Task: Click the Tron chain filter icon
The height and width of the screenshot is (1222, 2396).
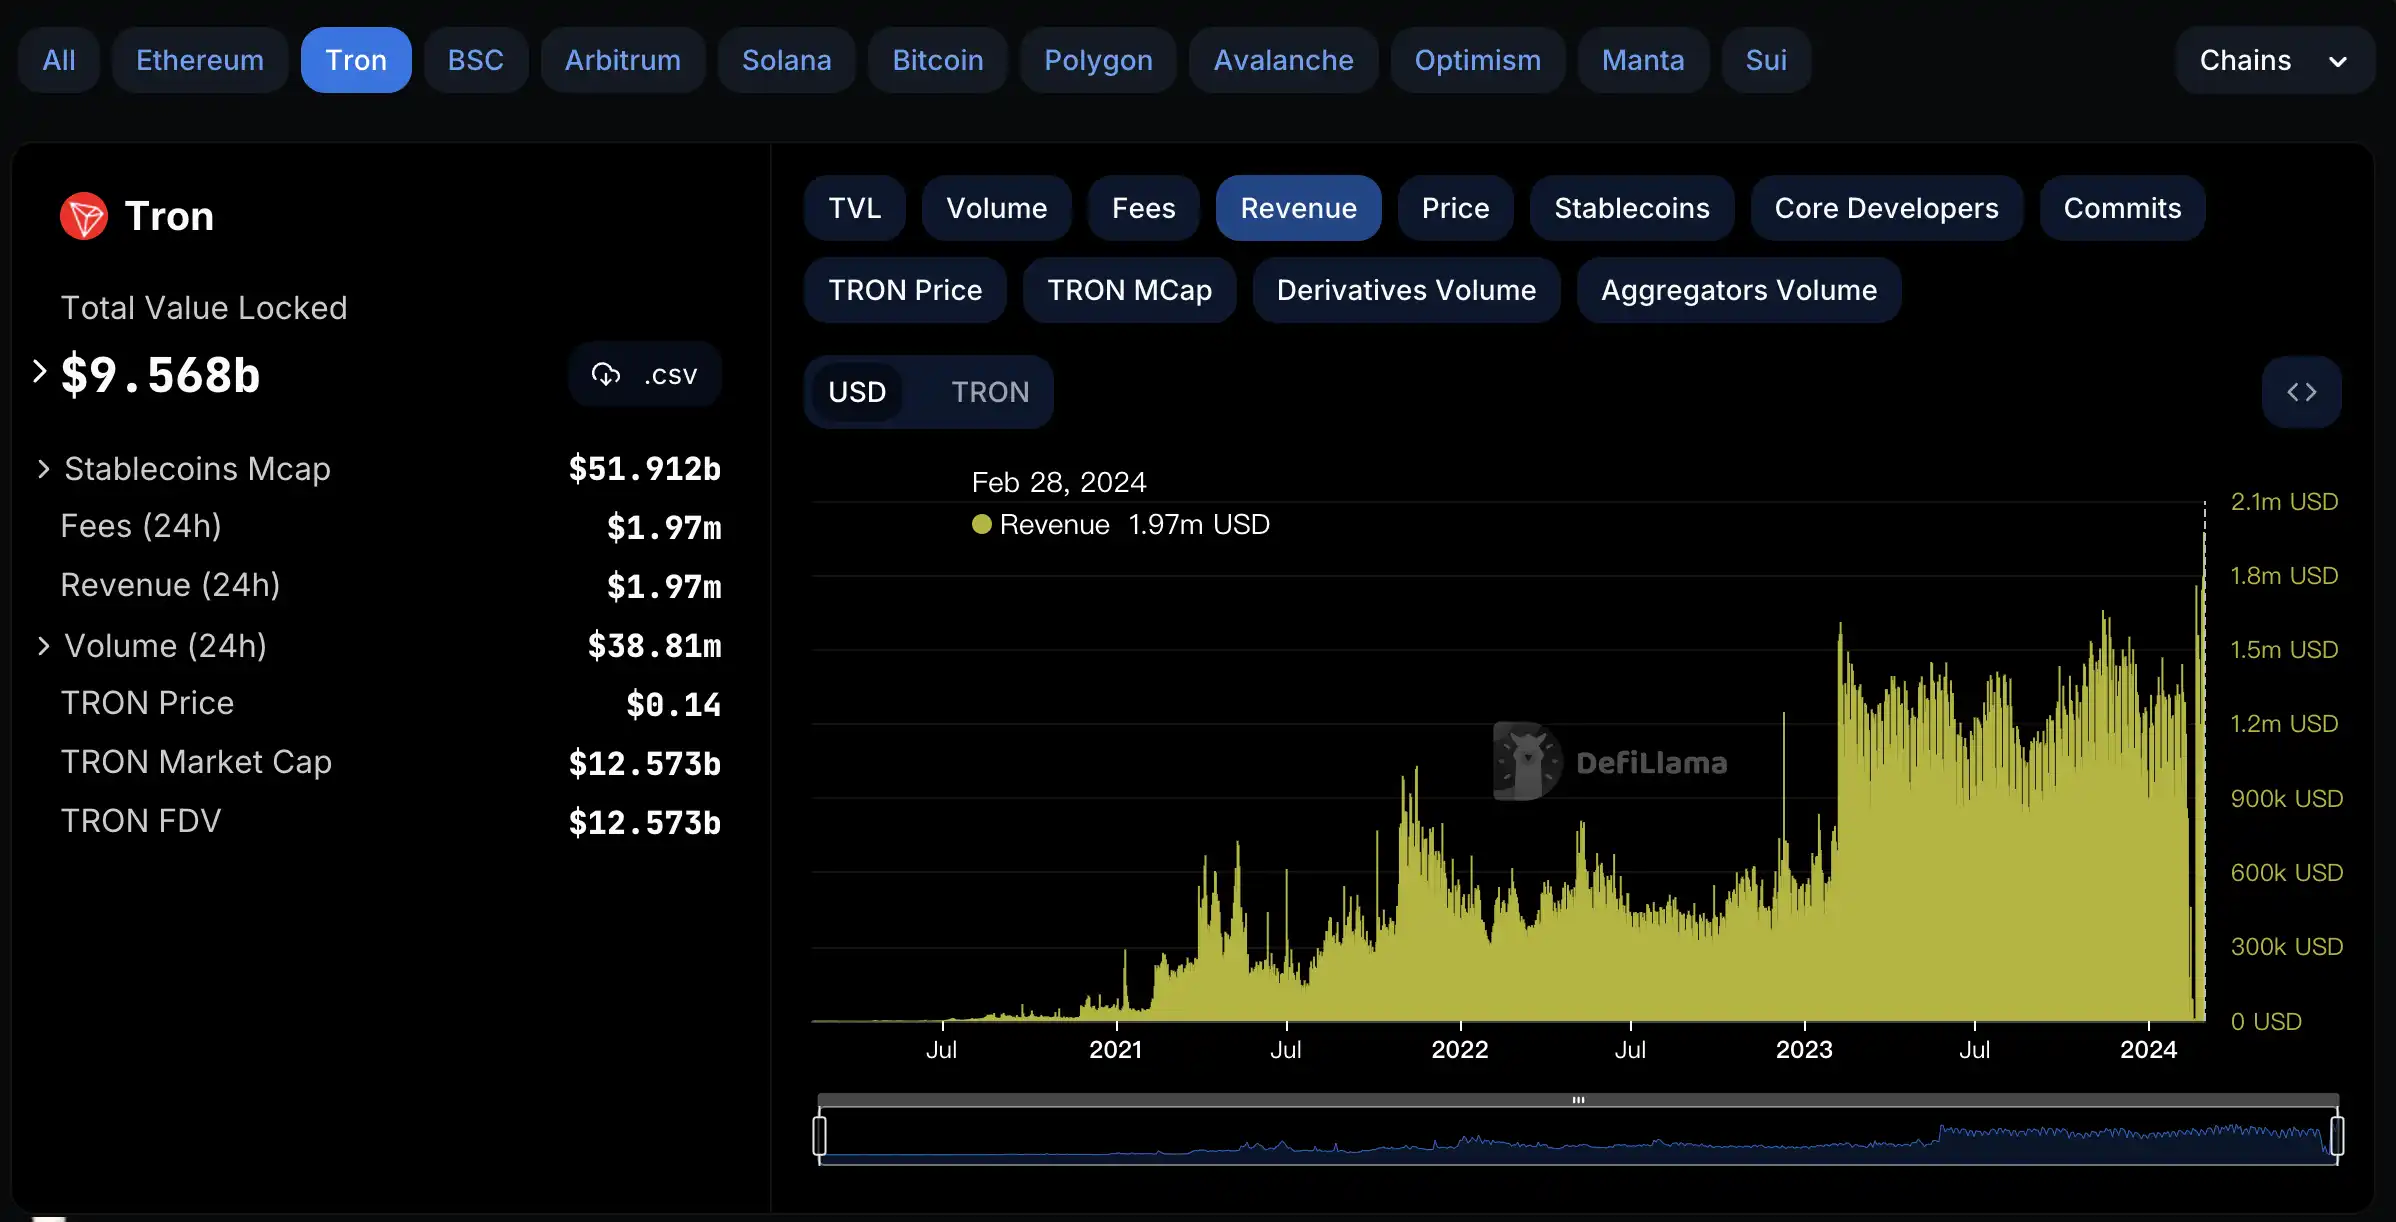Action: coord(355,59)
